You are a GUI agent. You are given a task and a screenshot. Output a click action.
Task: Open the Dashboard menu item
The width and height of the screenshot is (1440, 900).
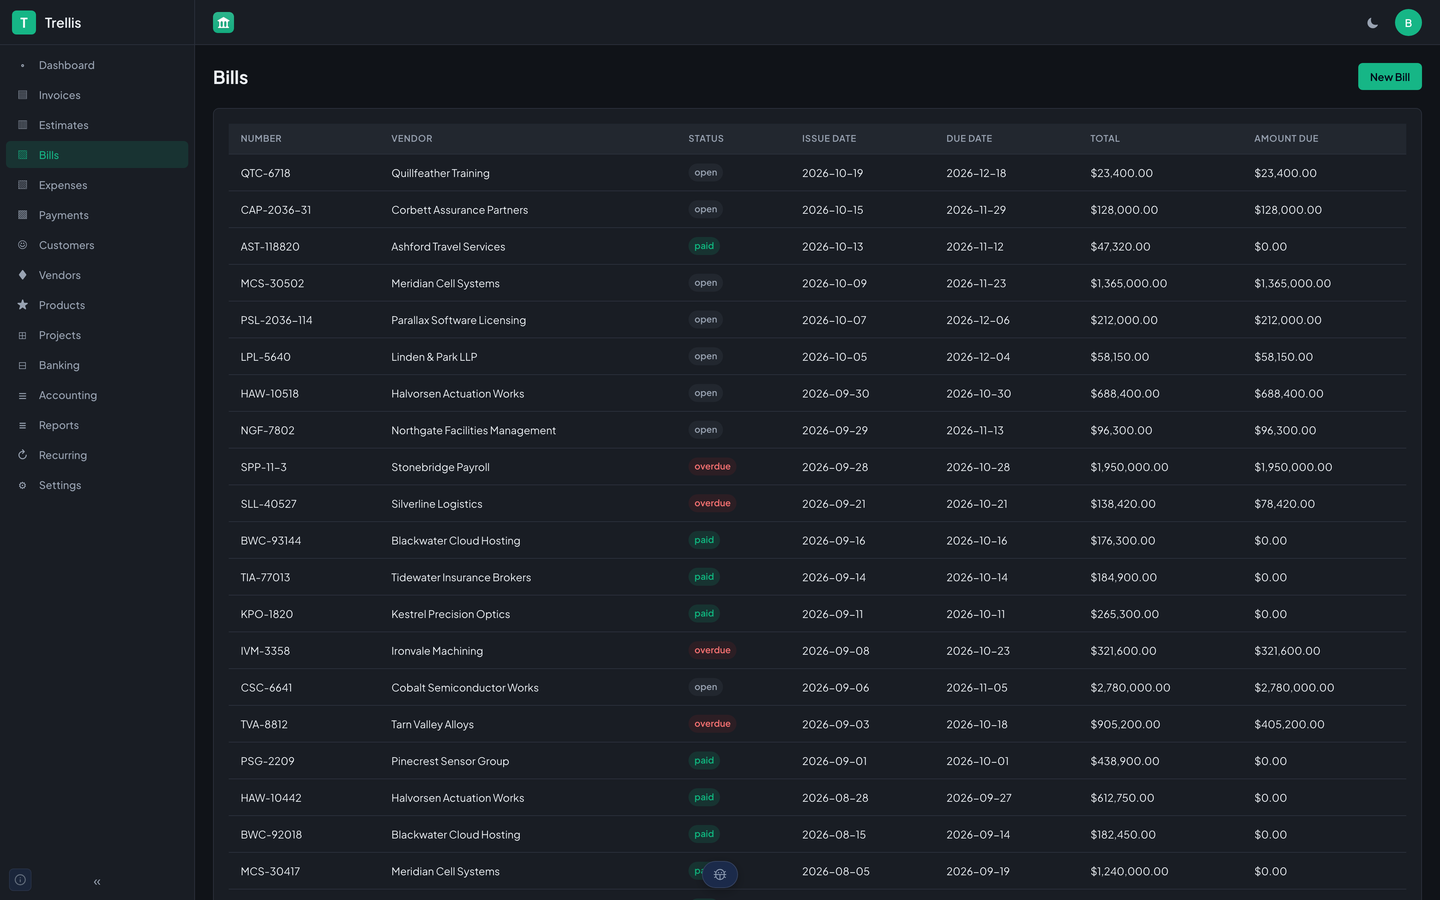[97, 65]
